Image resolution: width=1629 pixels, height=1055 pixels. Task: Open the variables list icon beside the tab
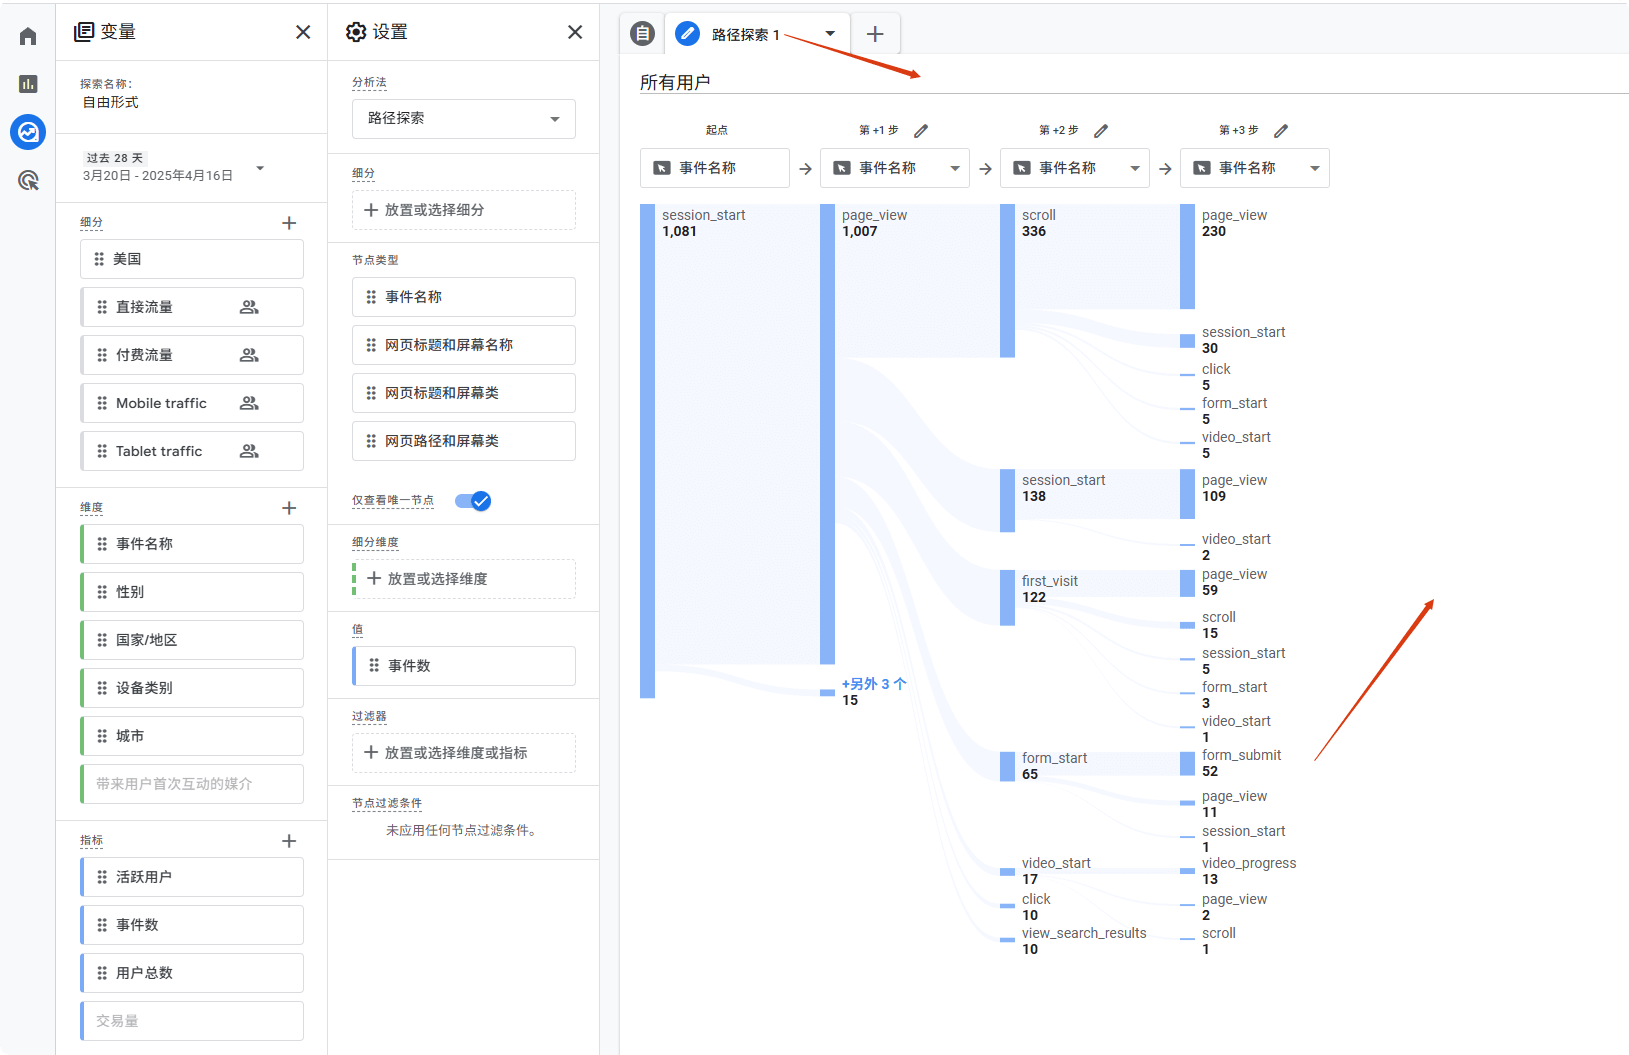(x=643, y=34)
